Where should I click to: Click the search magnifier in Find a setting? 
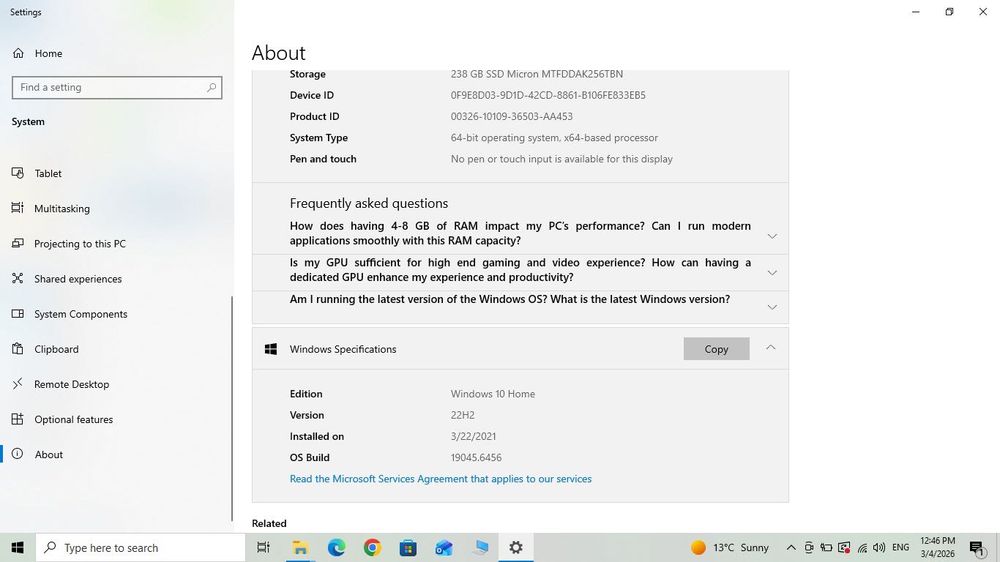(211, 87)
